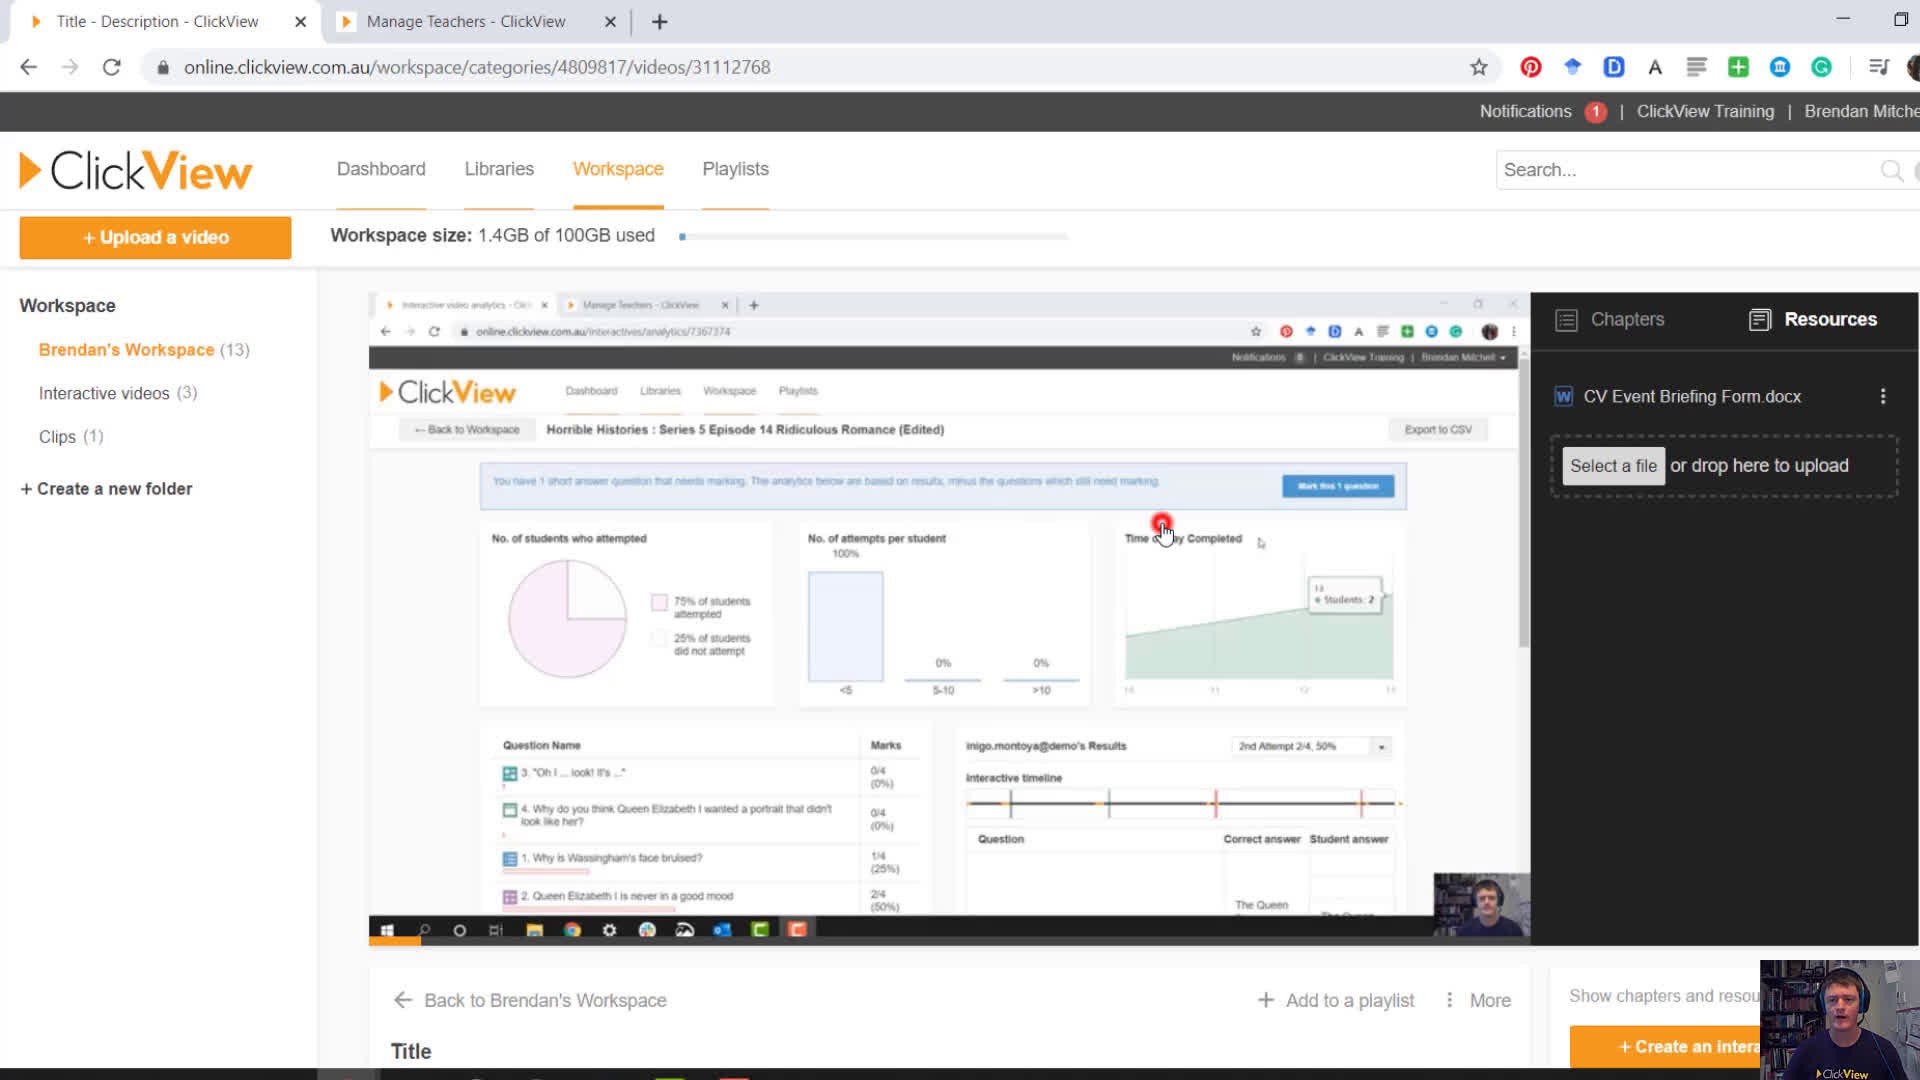Open the green plus browser extension
The image size is (1920, 1080).
[1738, 67]
